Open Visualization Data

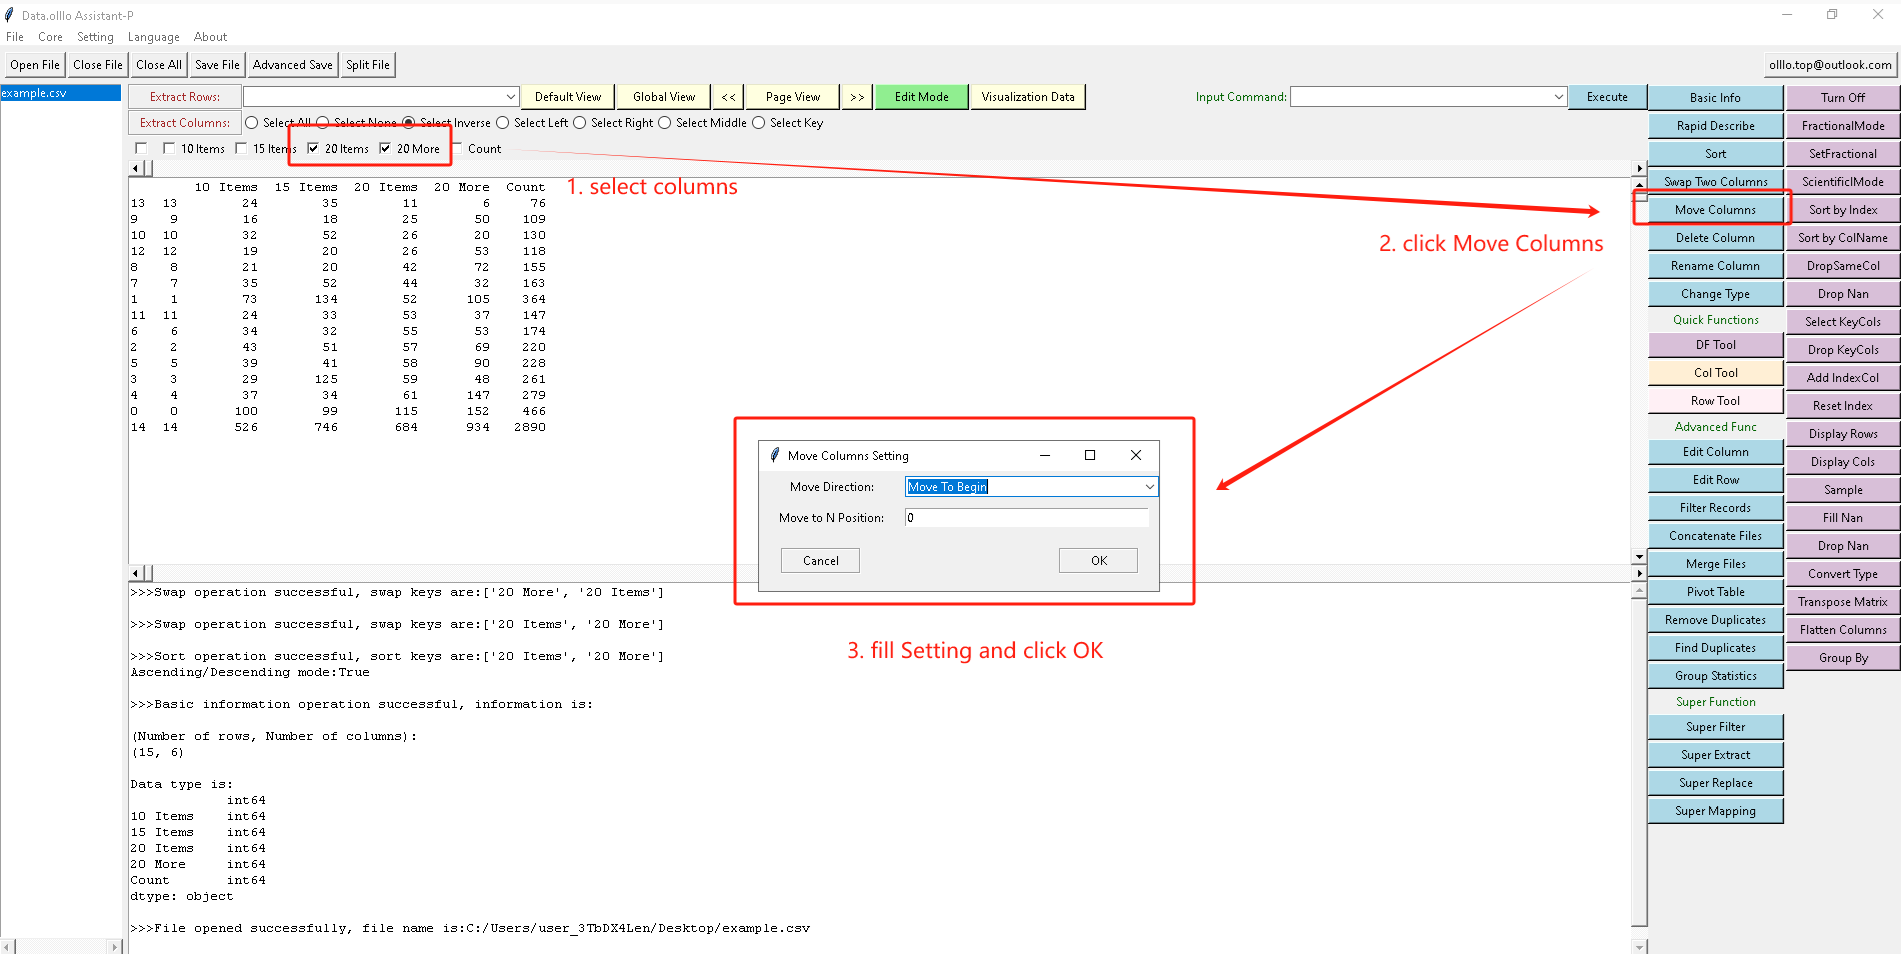click(1028, 97)
